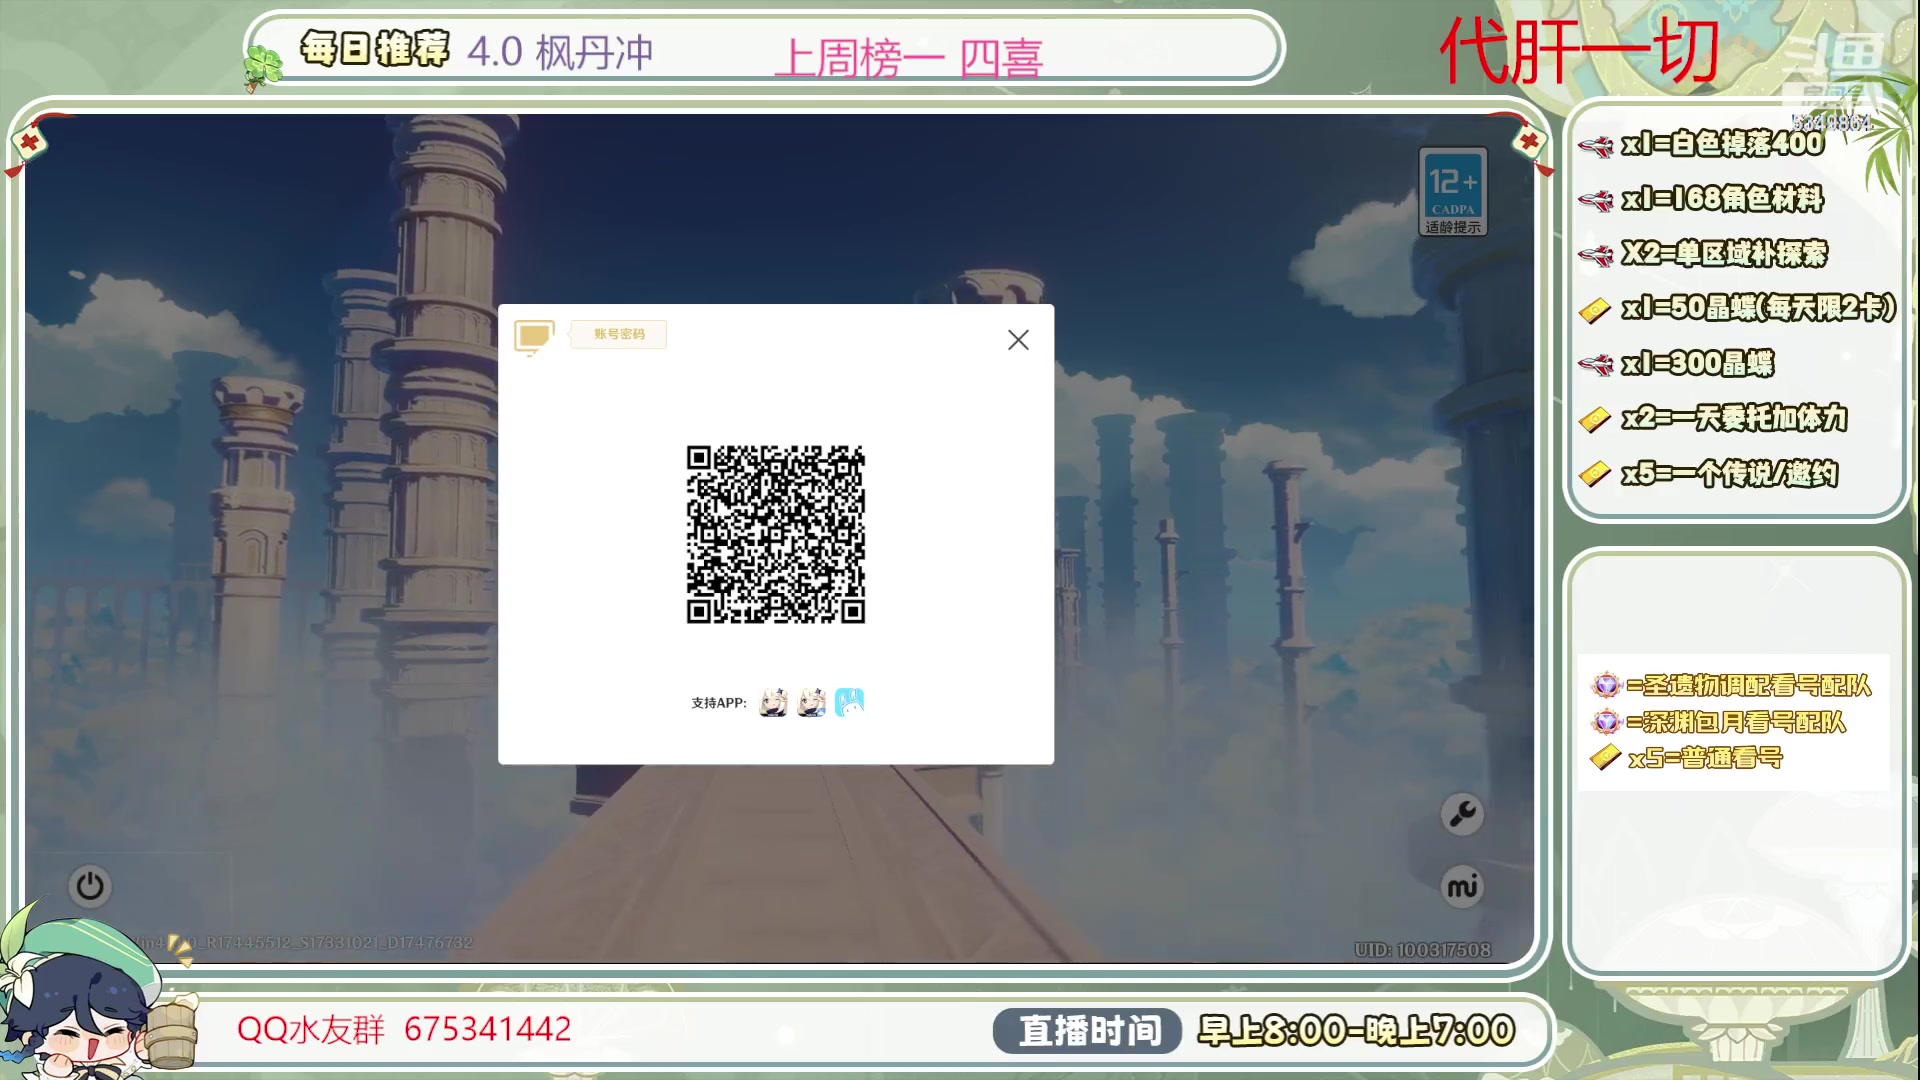1920x1080 pixels.
Task: Click the QR code image
Action: pyautogui.click(x=776, y=534)
